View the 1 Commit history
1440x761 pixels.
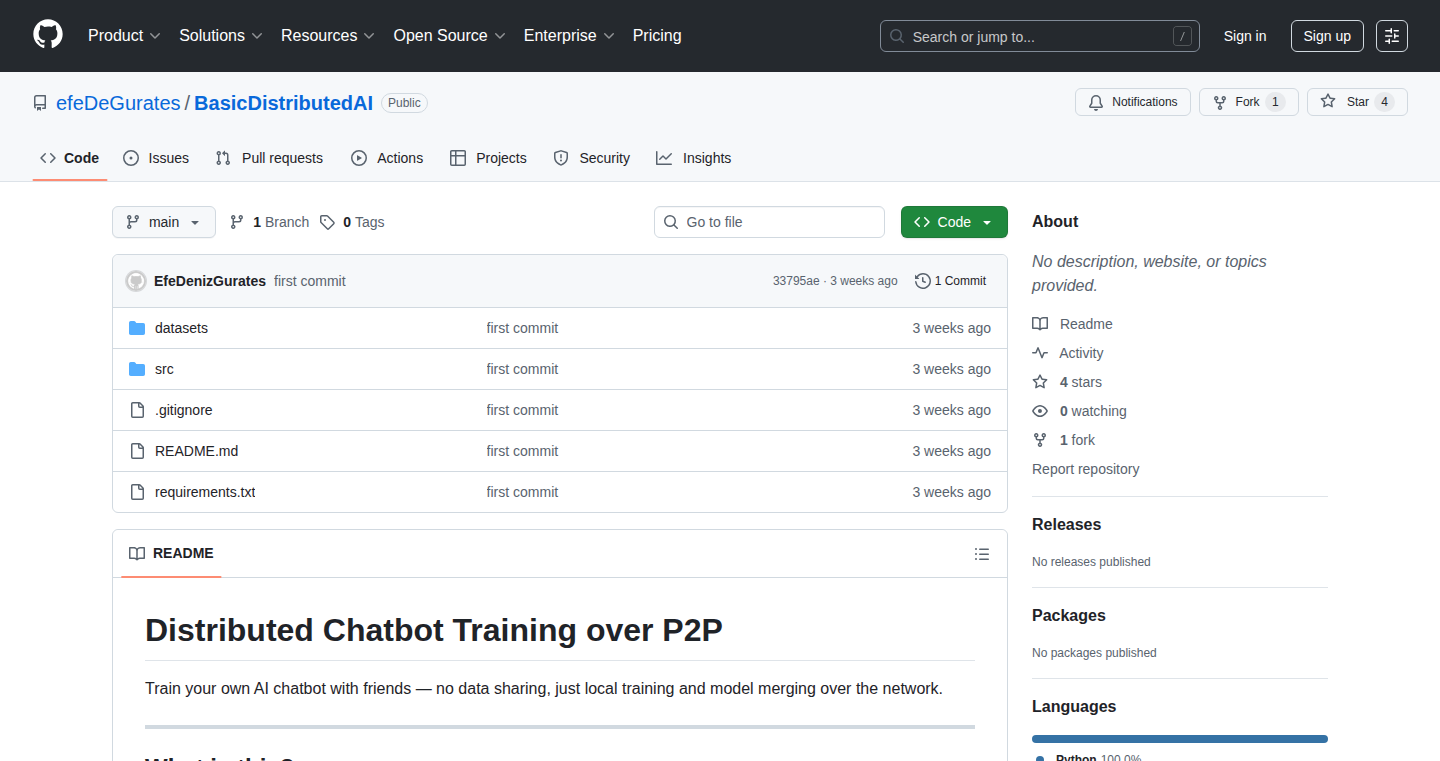point(951,281)
